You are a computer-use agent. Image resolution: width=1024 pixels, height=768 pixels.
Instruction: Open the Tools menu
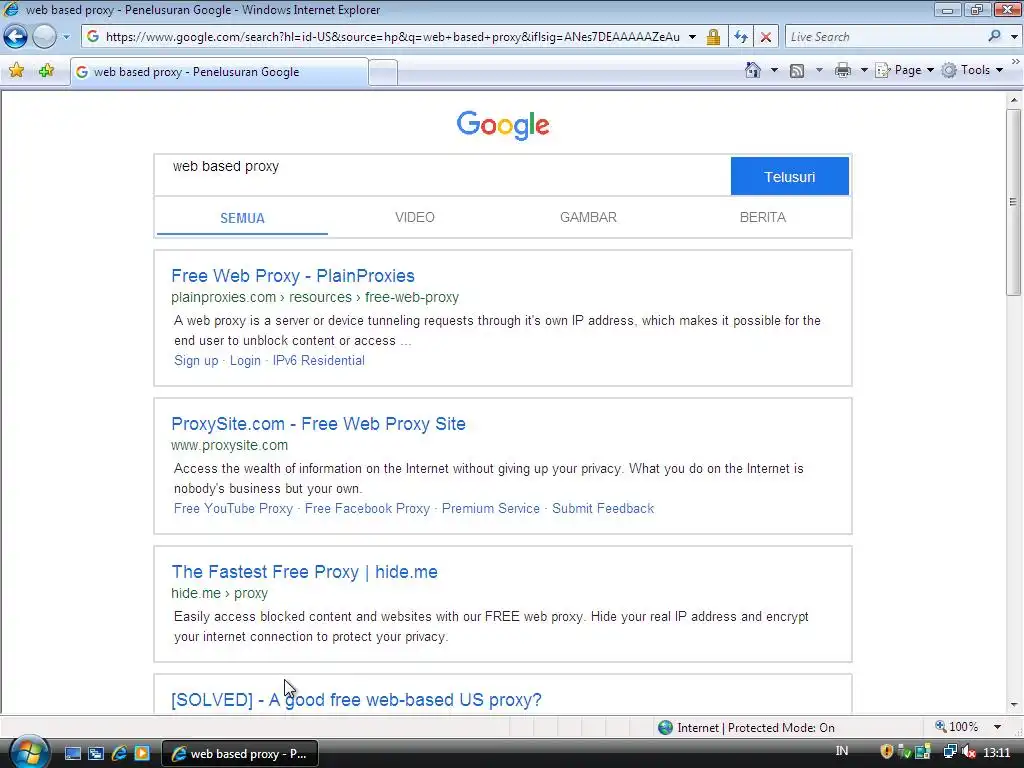972,70
